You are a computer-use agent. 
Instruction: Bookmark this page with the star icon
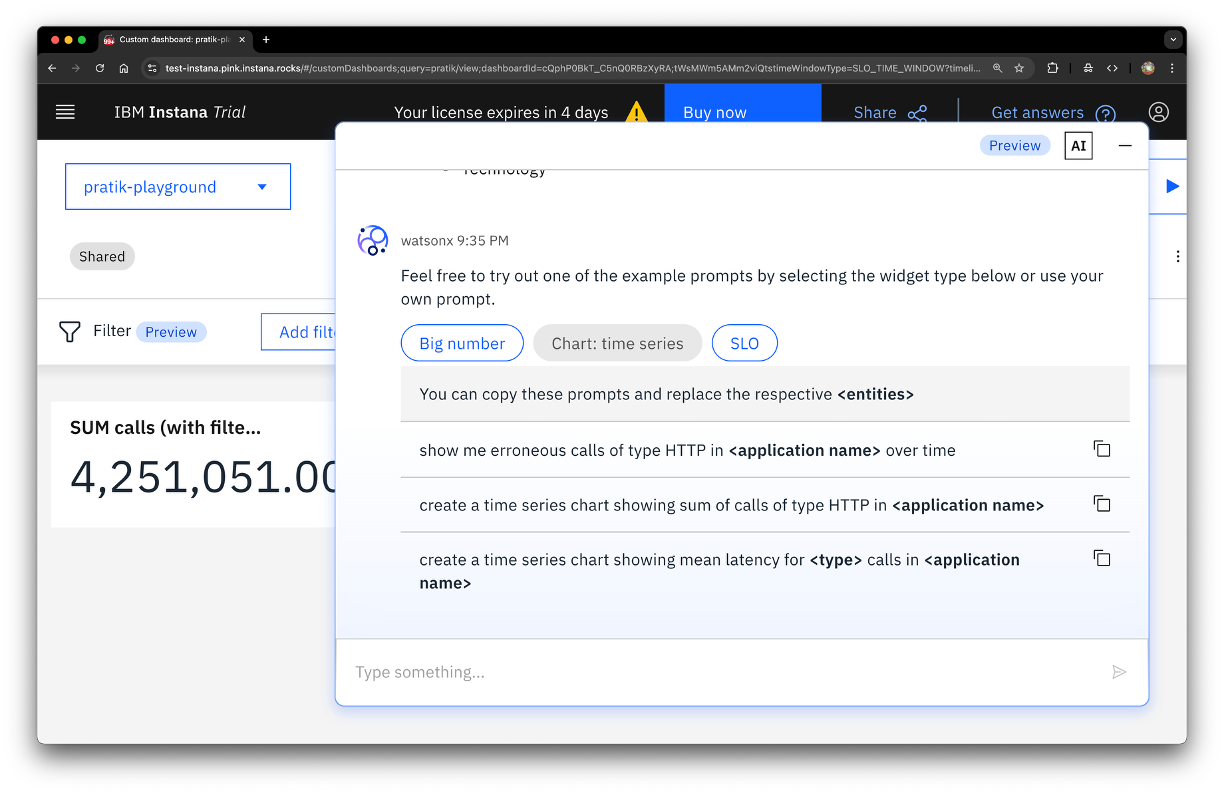1019,68
